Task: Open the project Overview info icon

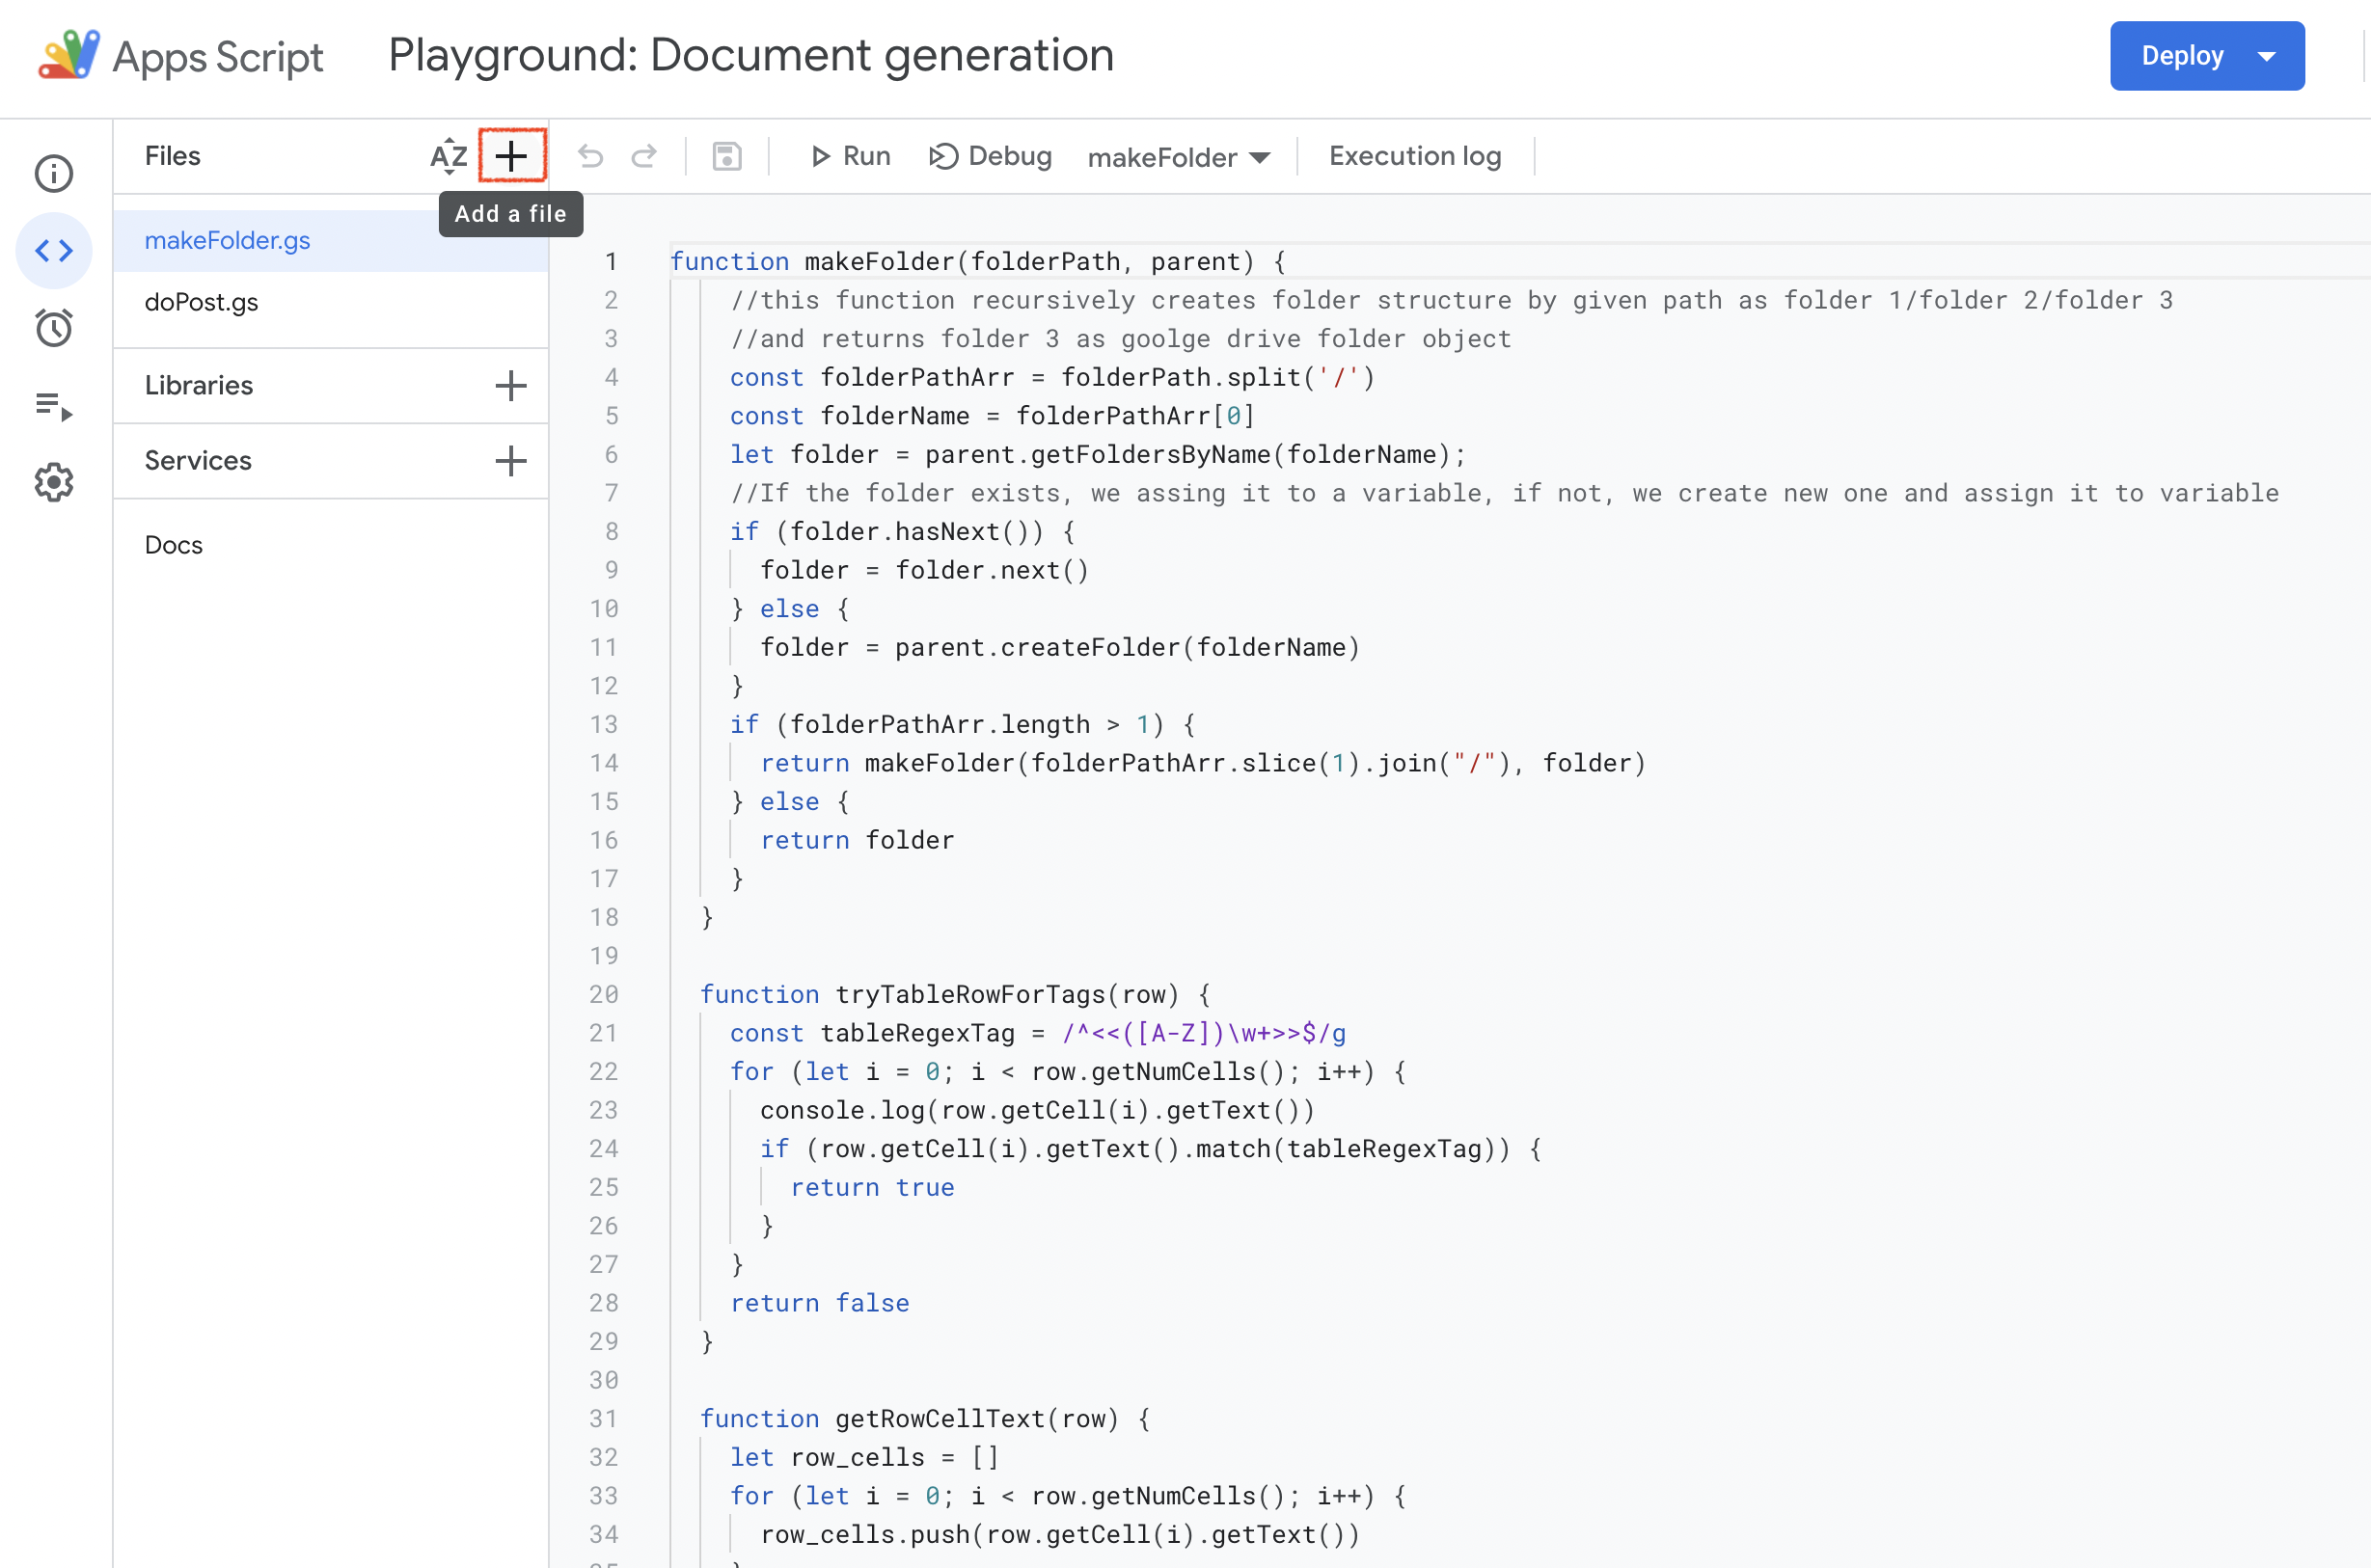Action: tap(54, 173)
